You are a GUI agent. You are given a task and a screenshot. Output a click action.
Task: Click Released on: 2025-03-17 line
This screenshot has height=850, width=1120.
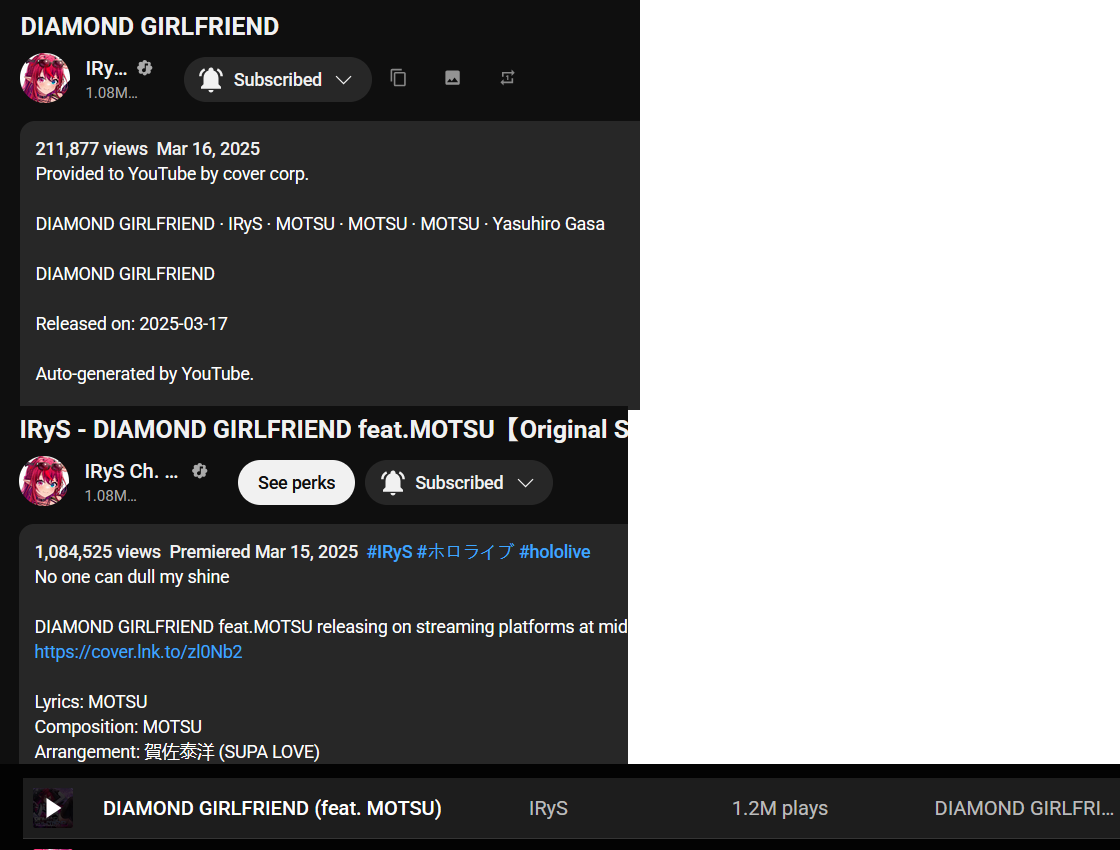tap(131, 324)
